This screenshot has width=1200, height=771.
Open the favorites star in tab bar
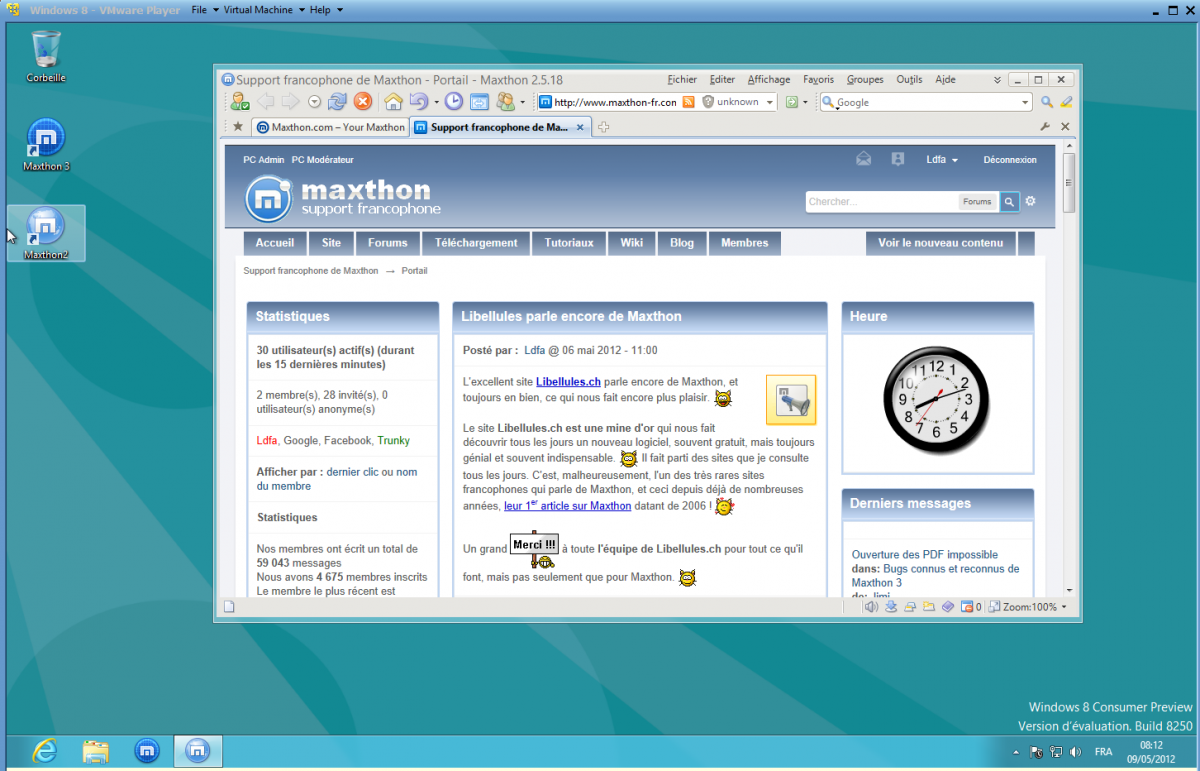pos(237,127)
